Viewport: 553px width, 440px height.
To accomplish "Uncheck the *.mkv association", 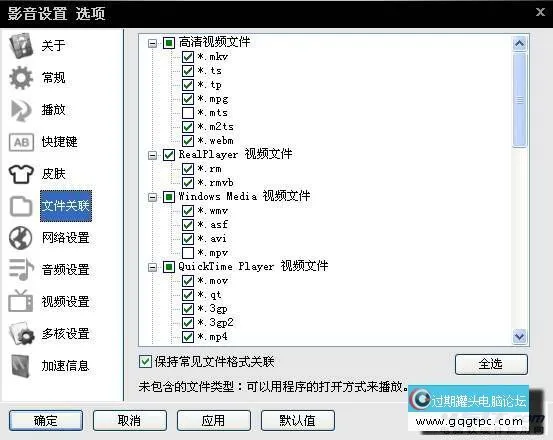I will coord(188,57).
